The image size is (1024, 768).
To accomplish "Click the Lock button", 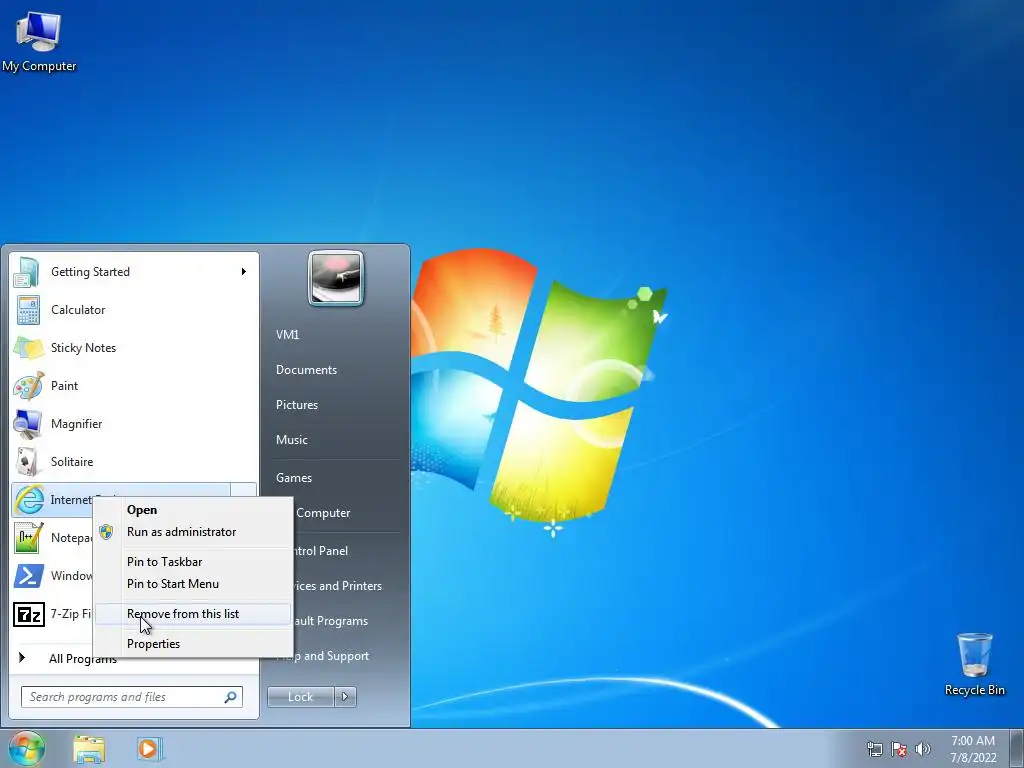I will [x=301, y=697].
